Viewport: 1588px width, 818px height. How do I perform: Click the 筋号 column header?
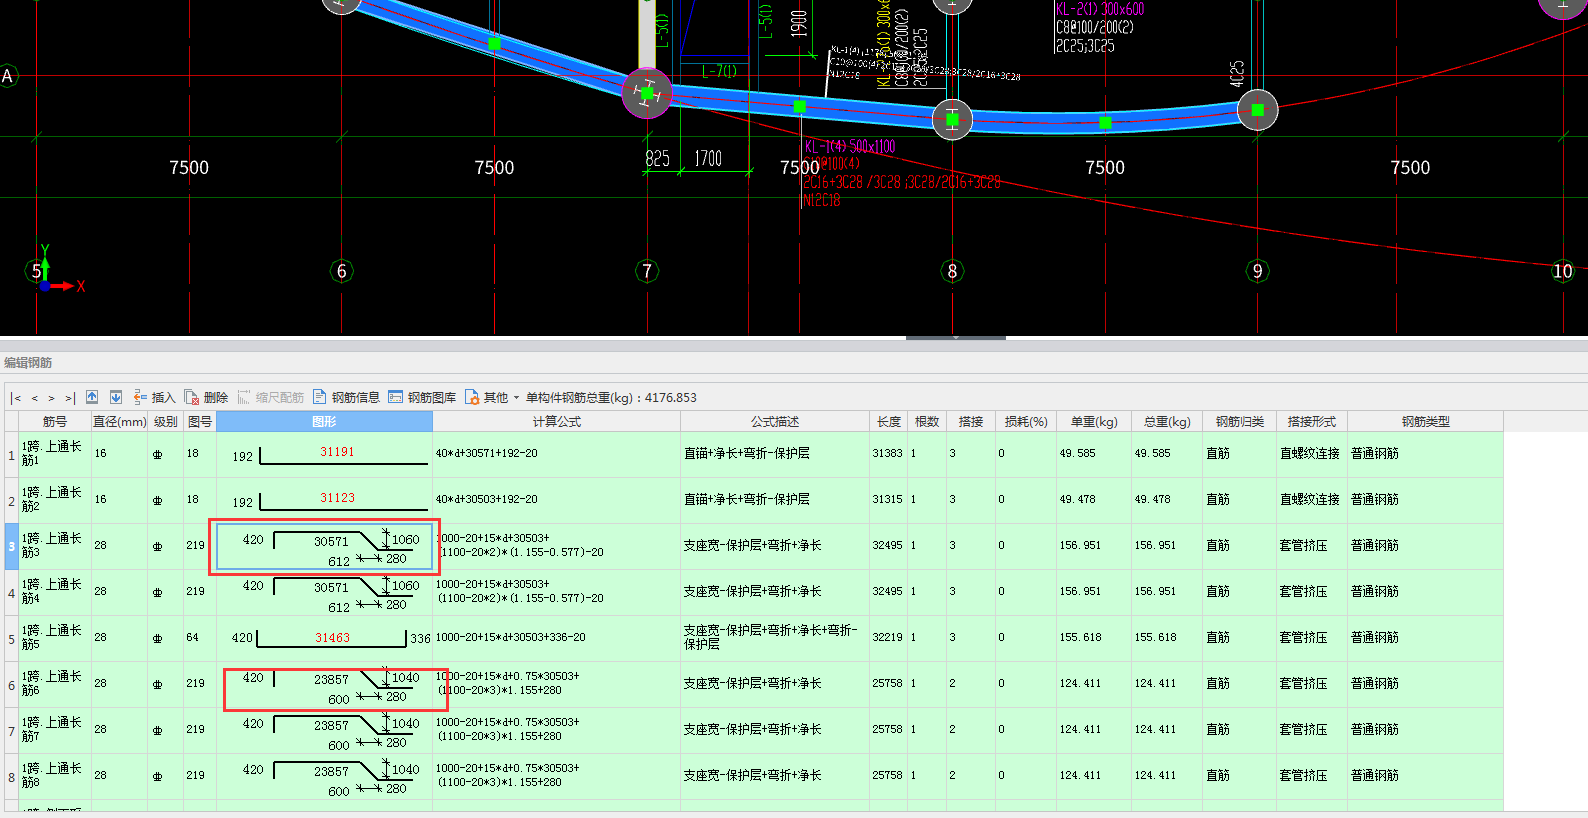[x=55, y=422]
